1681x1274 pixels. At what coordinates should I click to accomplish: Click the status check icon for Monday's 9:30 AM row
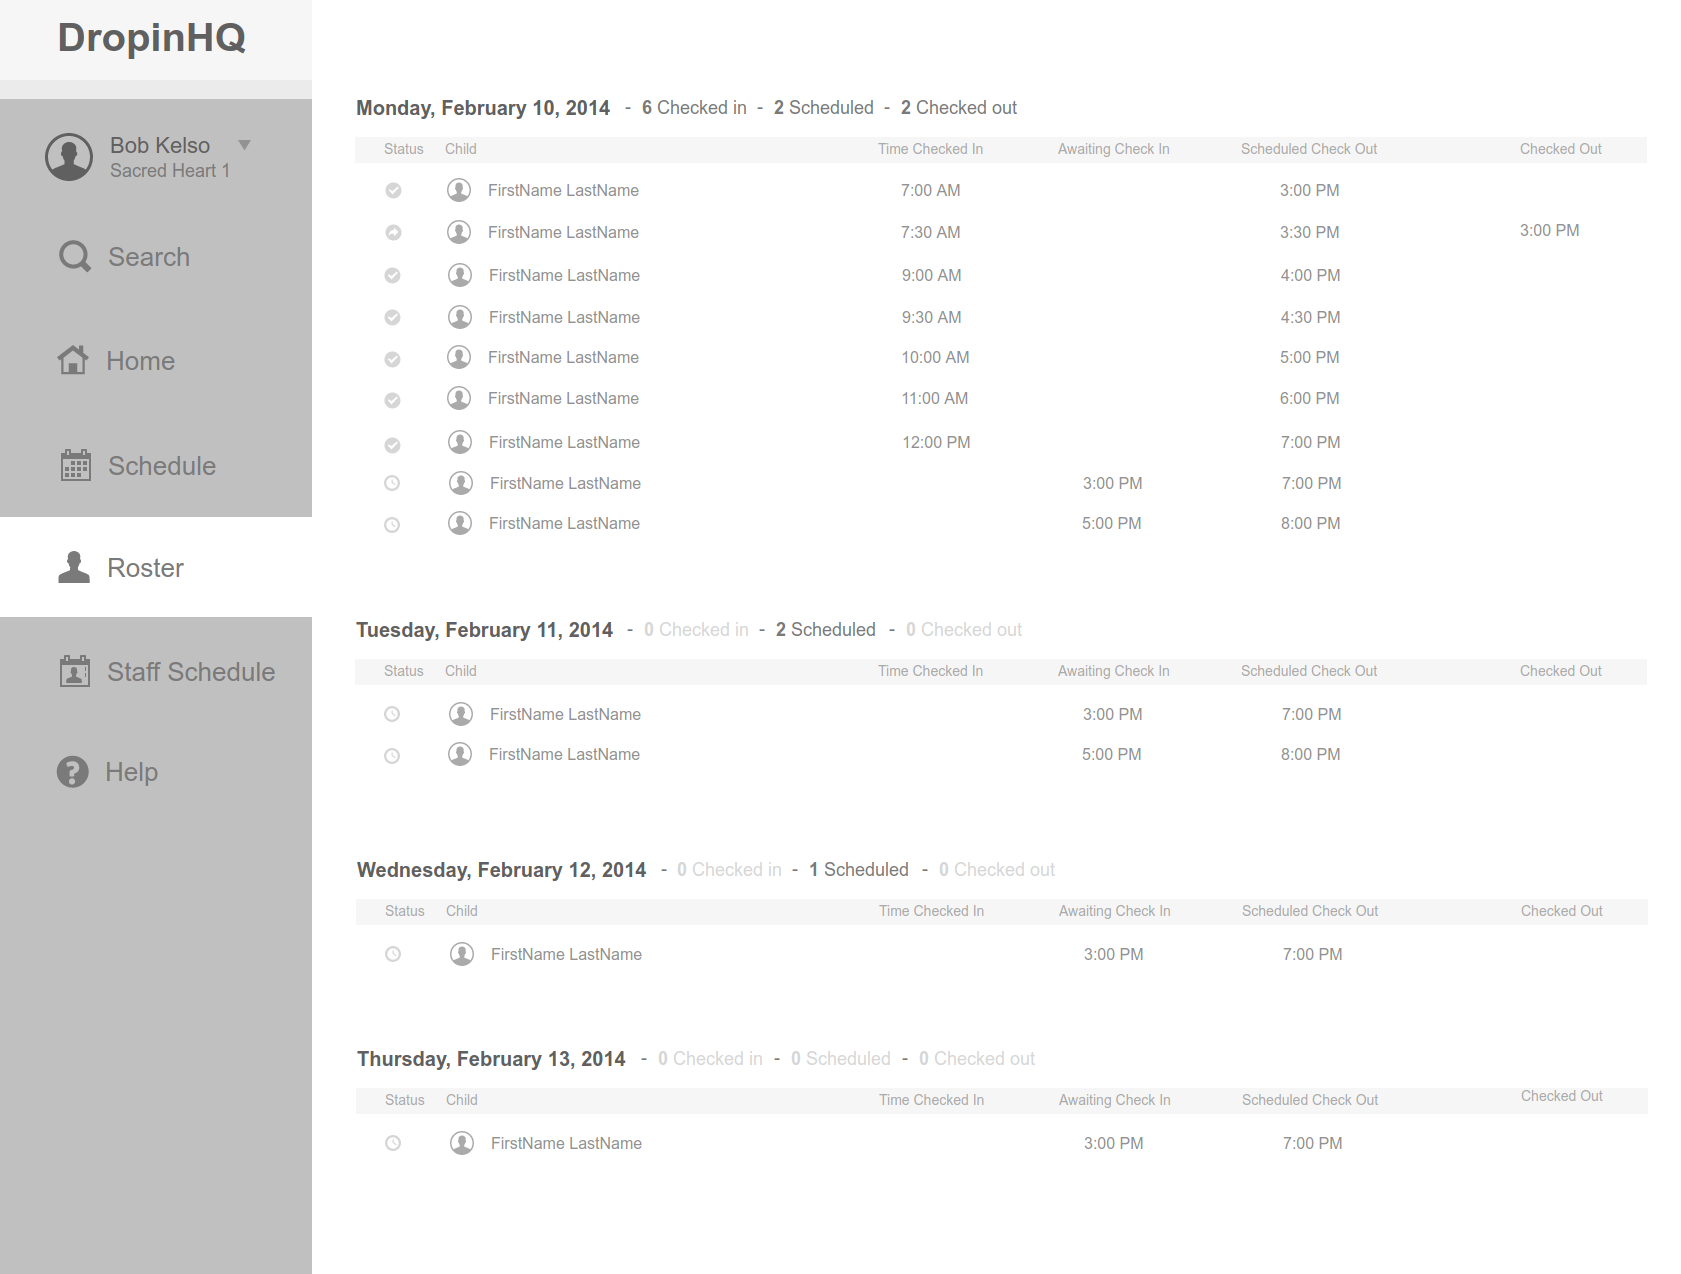[x=393, y=317]
